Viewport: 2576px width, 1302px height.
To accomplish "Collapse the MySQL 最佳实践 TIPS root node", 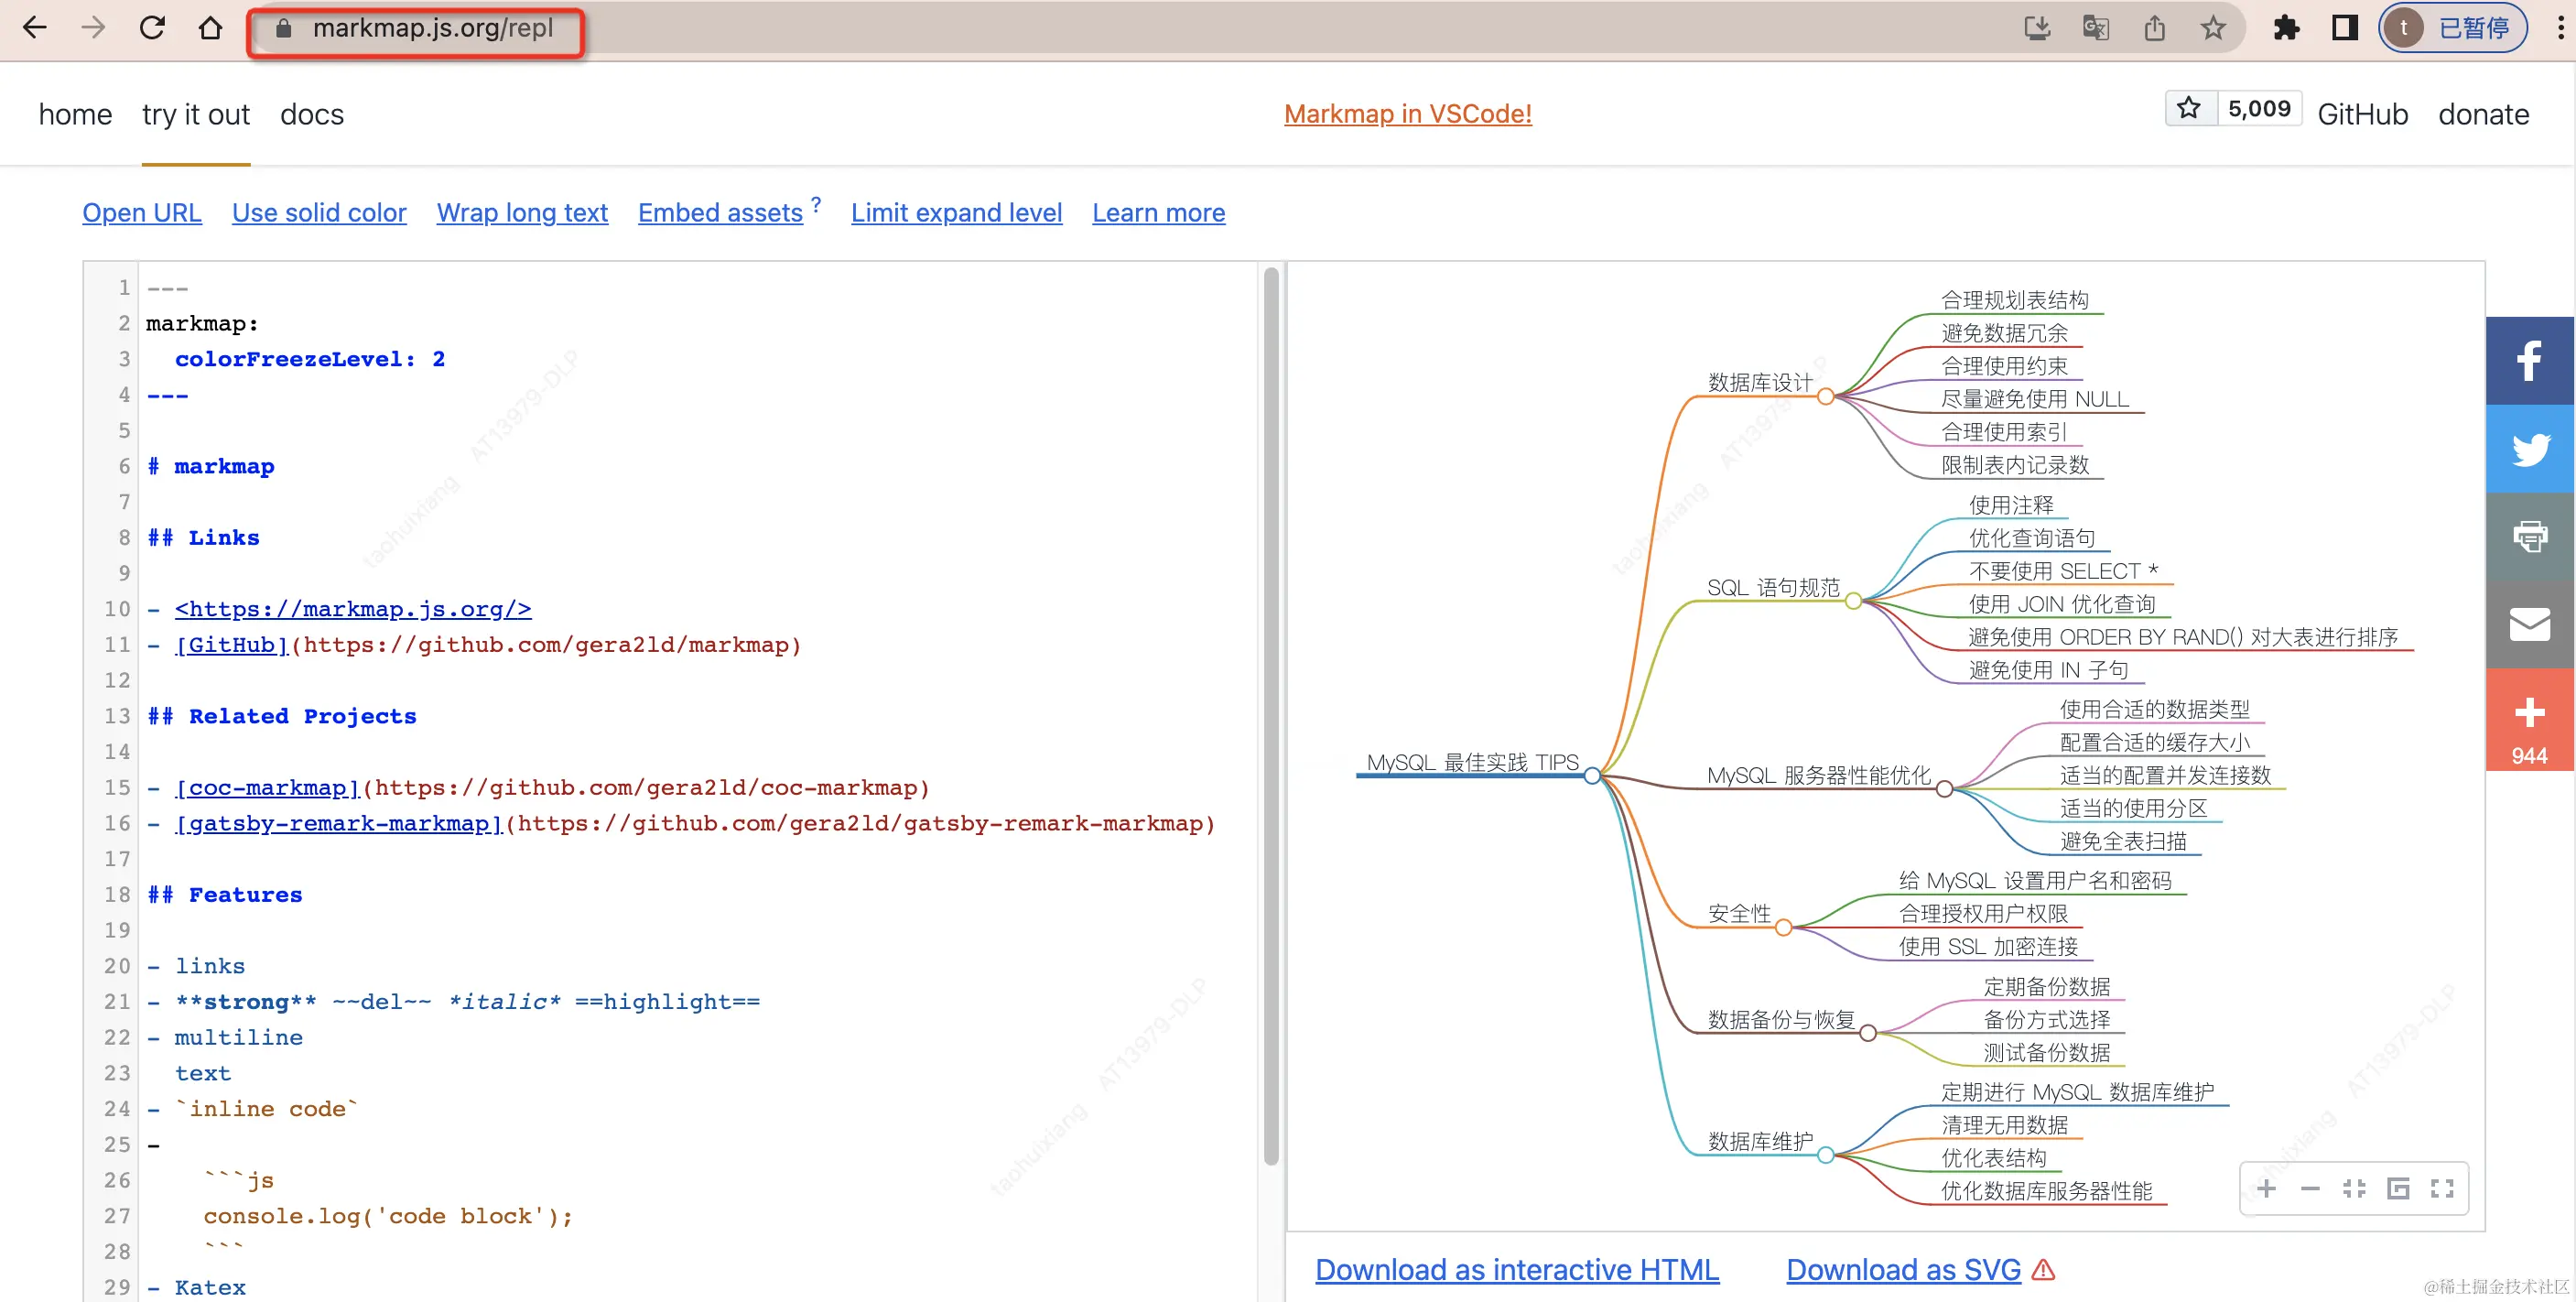I will click(1592, 776).
